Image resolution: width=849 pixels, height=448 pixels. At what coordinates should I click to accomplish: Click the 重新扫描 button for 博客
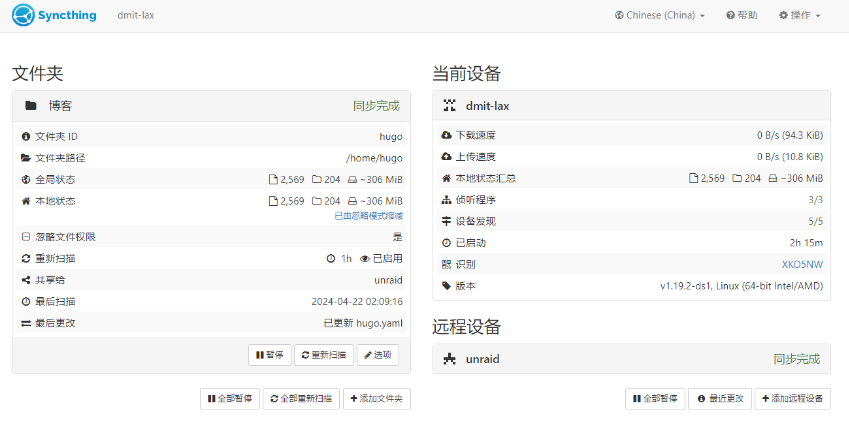(323, 355)
